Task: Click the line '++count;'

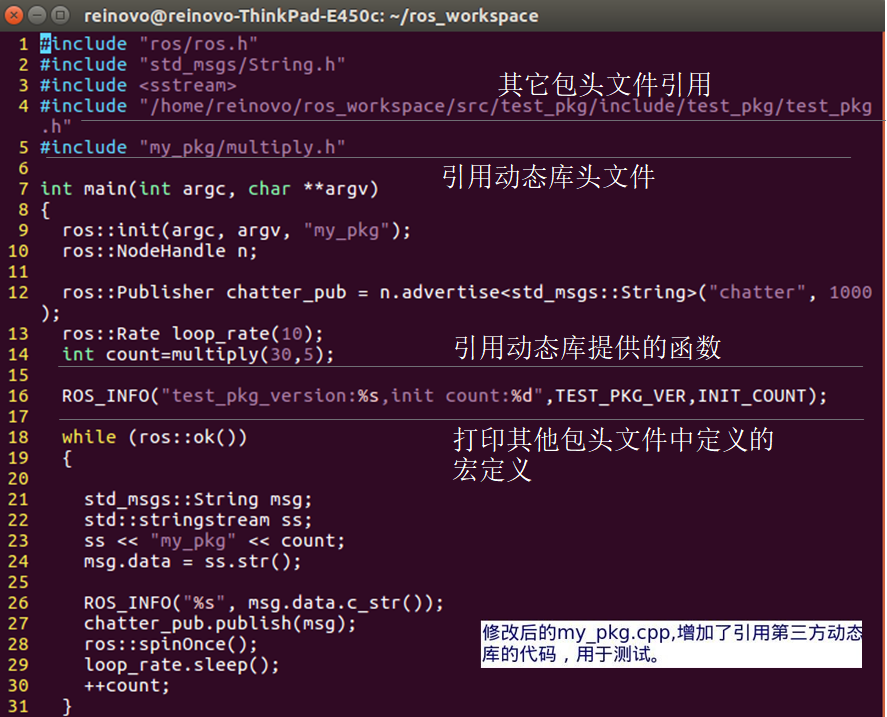Action: 127,686
